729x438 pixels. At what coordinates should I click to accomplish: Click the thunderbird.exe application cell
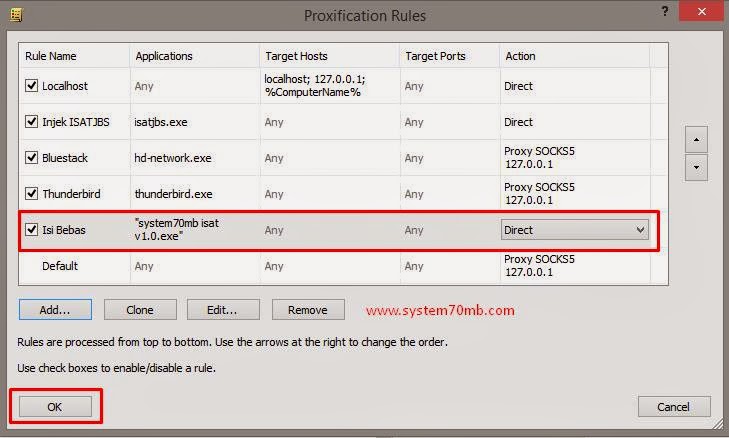[x=173, y=194]
